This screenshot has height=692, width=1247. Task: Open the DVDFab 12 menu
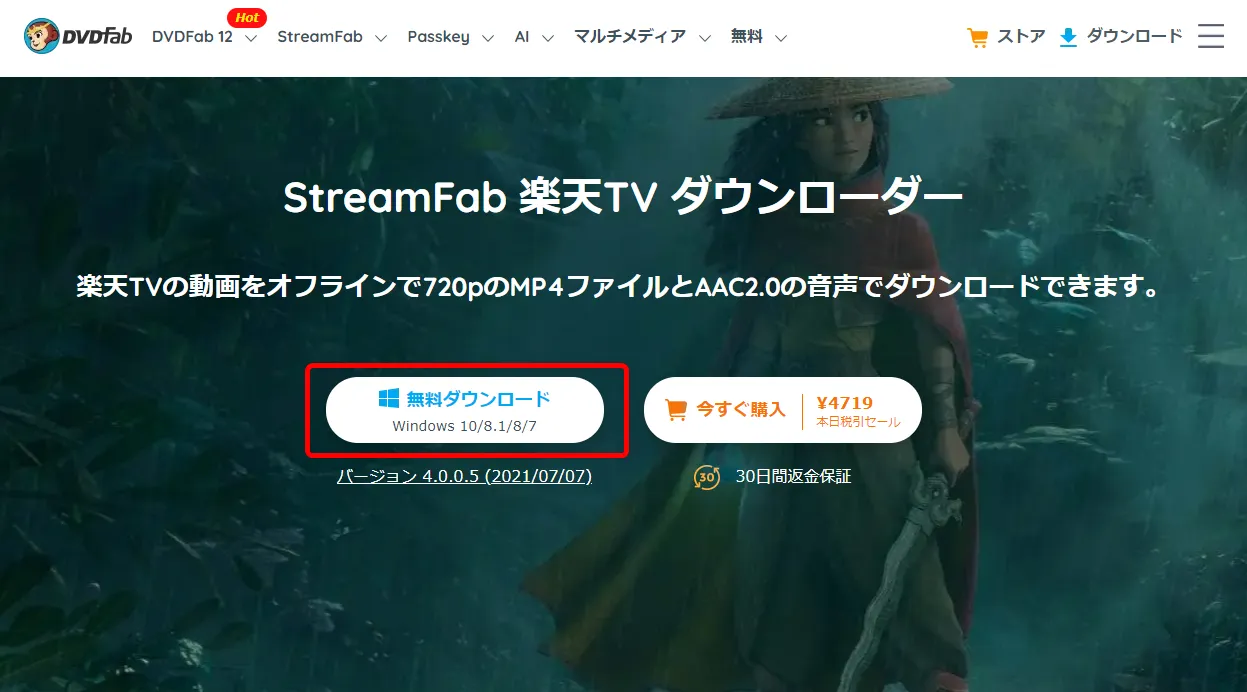pyautogui.click(x=192, y=37)
